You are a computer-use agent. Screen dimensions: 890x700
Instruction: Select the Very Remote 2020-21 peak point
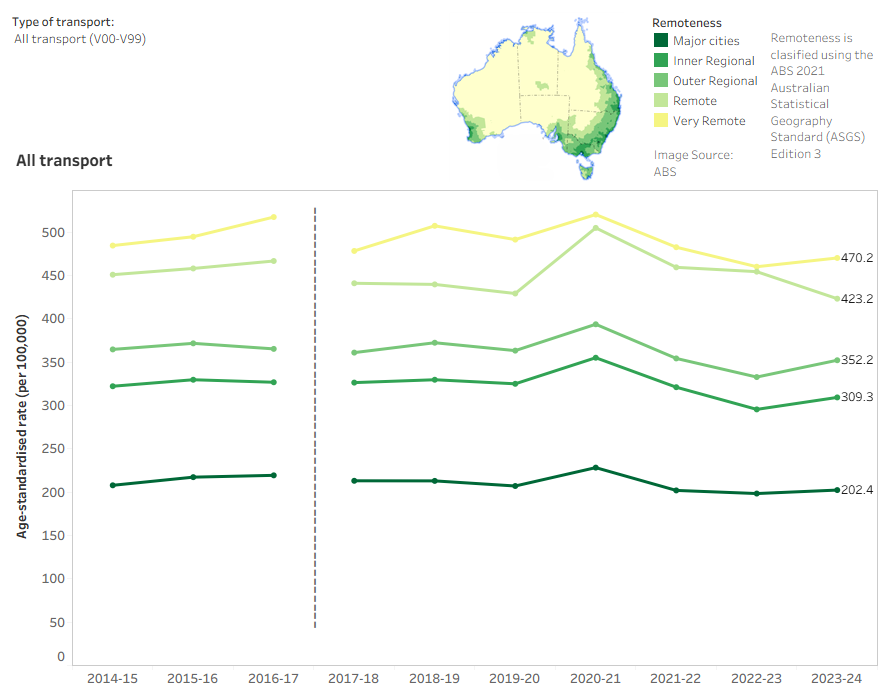595,215
